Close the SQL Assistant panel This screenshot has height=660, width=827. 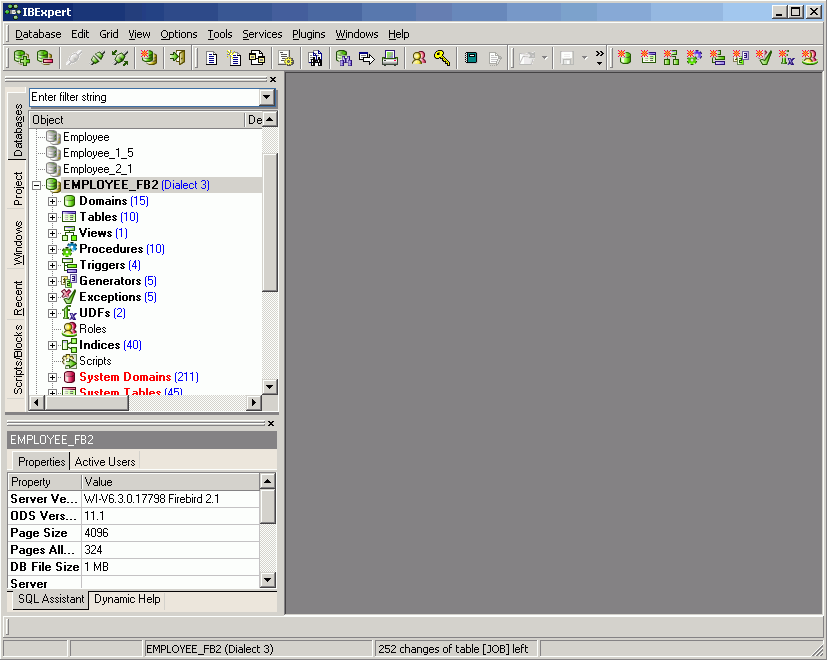271,424
